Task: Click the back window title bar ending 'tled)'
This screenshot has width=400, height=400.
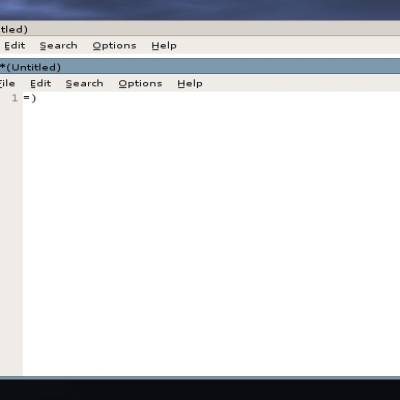Action: [200, 29]
